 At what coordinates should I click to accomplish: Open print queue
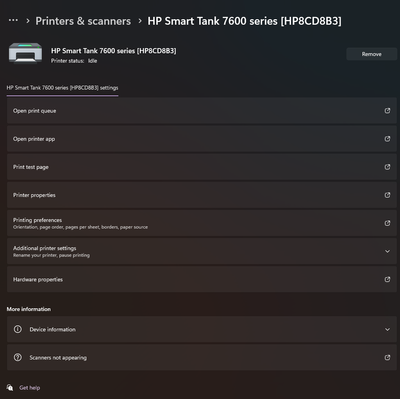(202, 111)
